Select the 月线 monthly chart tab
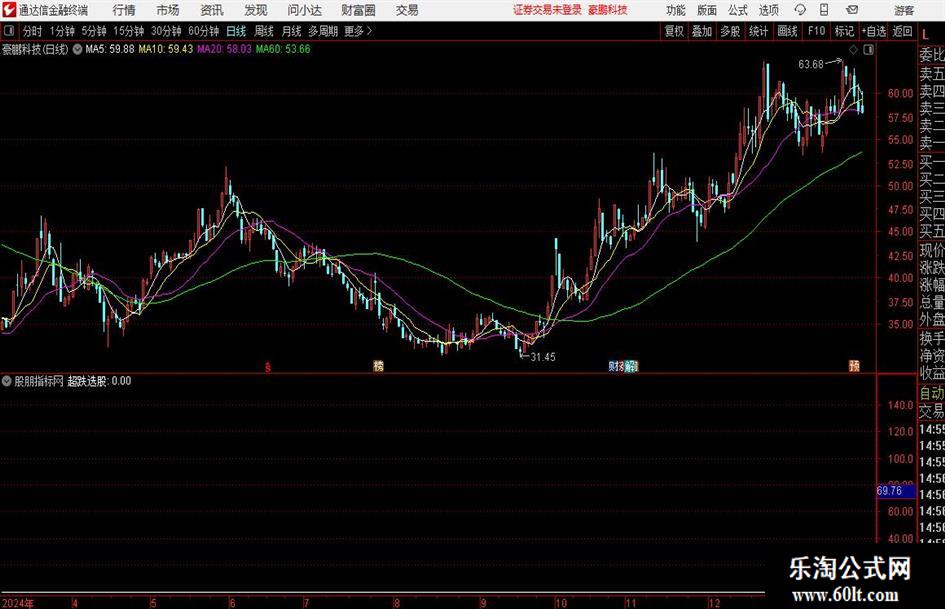945x609 pixels. pyautogui.click(x=291, y=31)
